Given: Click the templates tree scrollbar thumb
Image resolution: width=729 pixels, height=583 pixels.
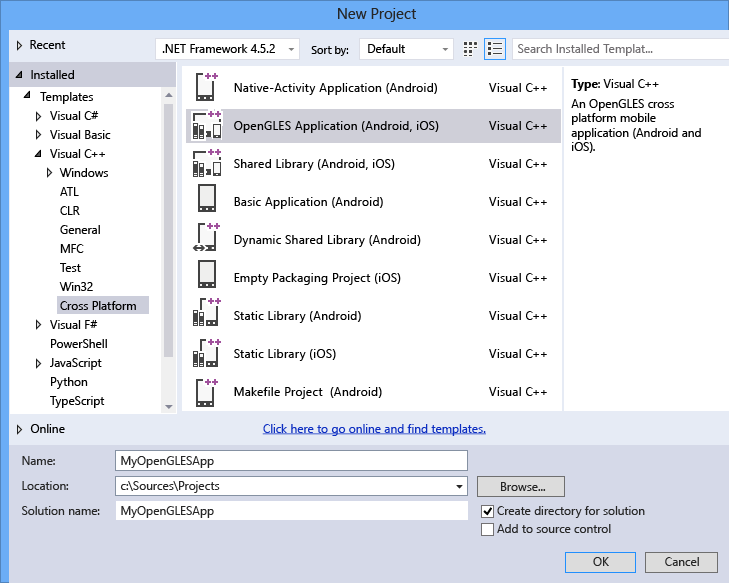Looking at the screenshot, I should point(168,230).
